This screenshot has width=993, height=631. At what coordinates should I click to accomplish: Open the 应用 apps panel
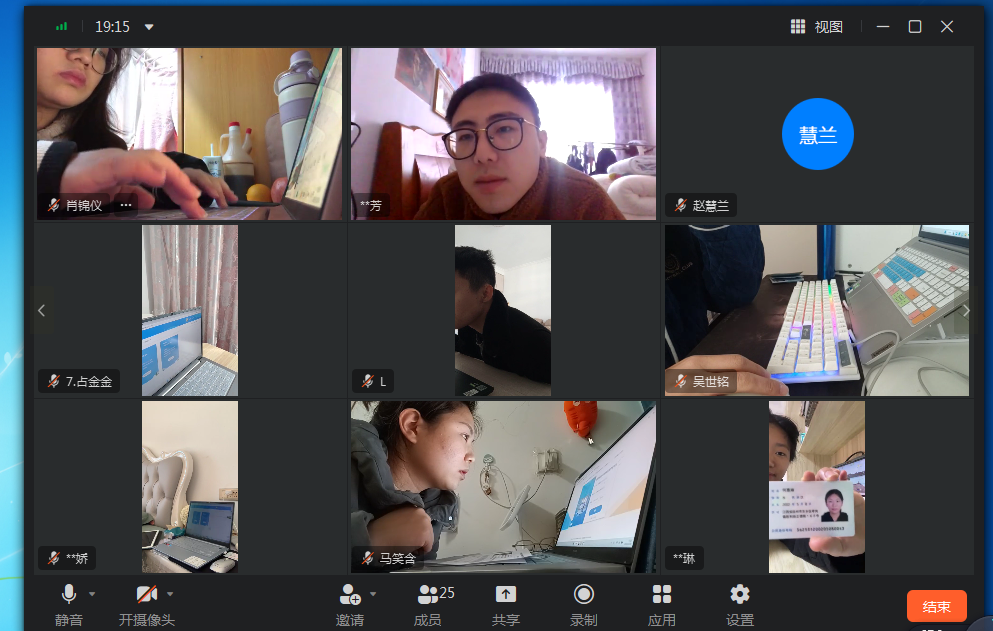(x=662, y=595)
